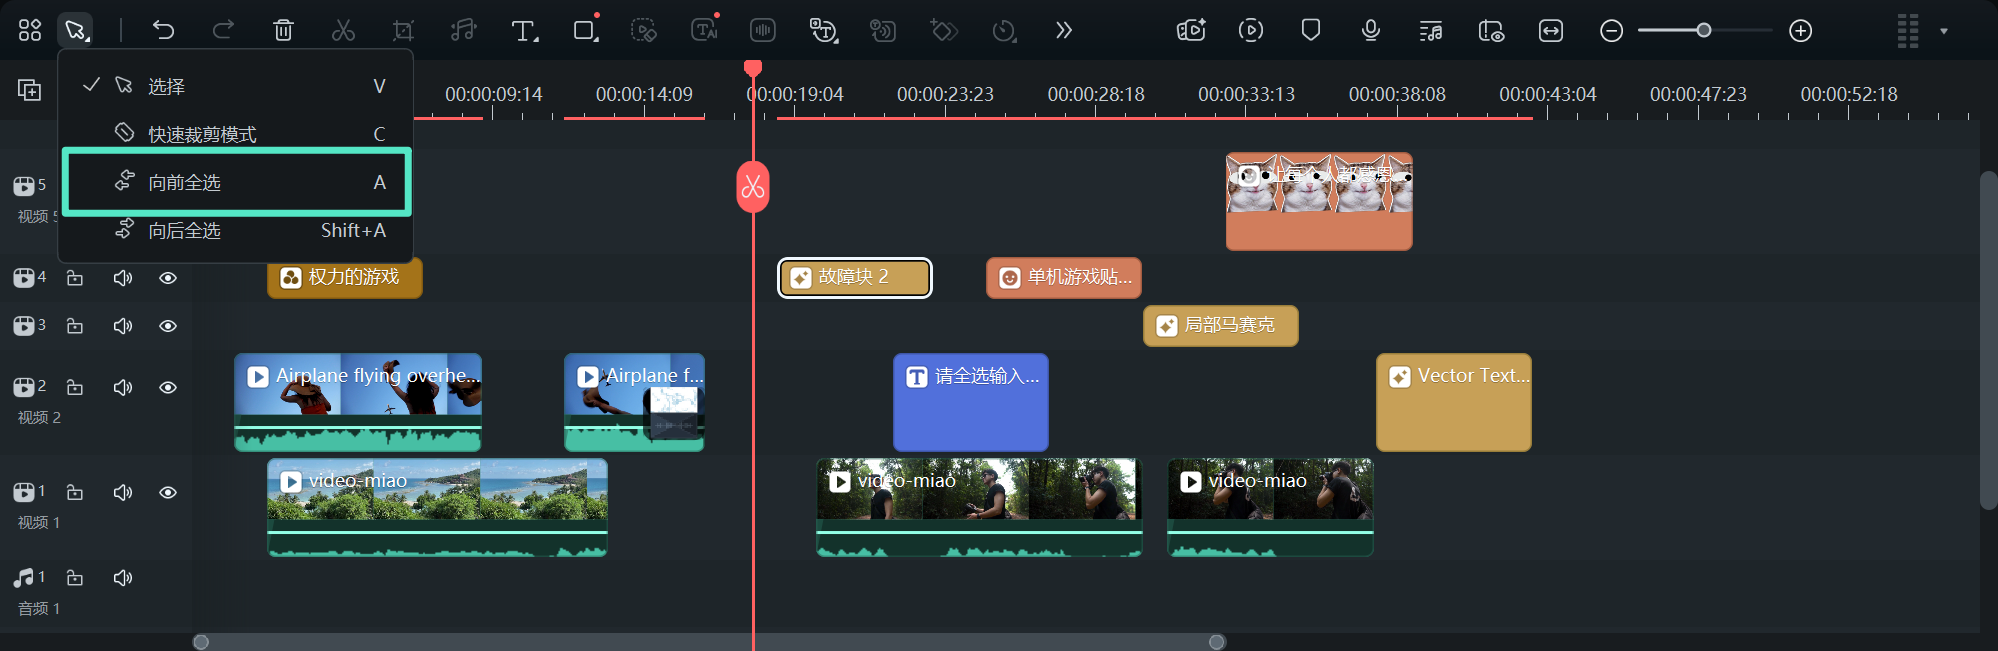
Task: Click the marker shield icon
Action: [1310, 30]
